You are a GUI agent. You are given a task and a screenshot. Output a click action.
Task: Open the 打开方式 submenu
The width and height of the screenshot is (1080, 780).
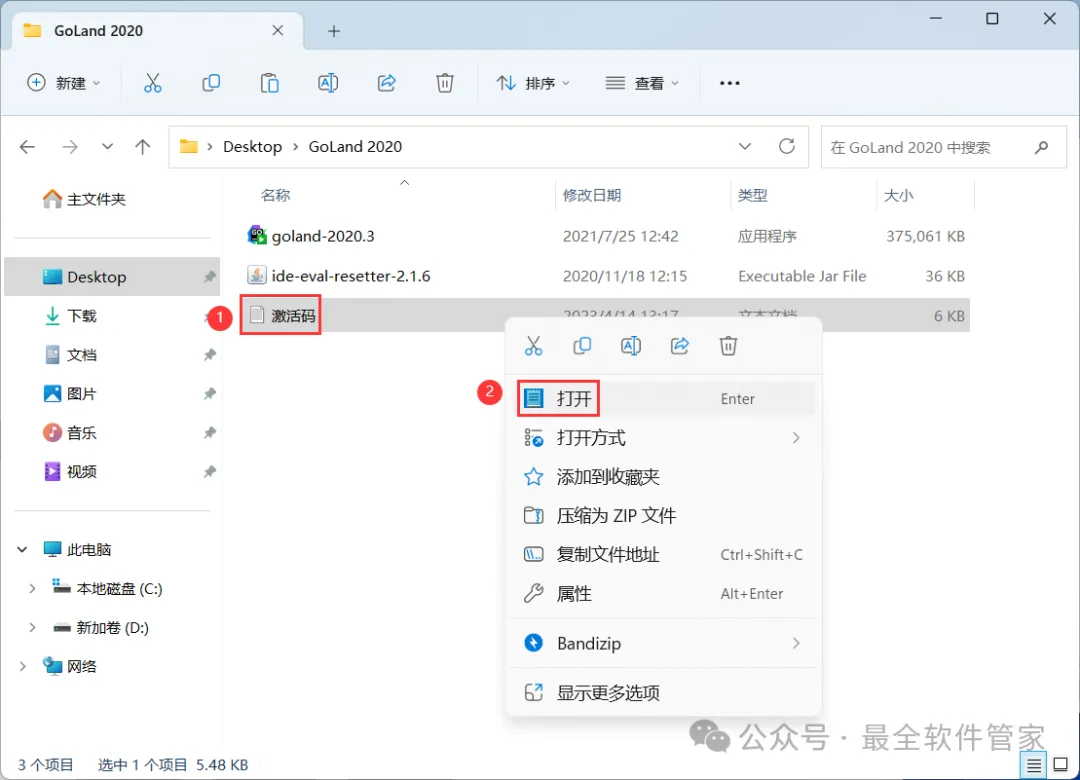click(x=663, y=438)
